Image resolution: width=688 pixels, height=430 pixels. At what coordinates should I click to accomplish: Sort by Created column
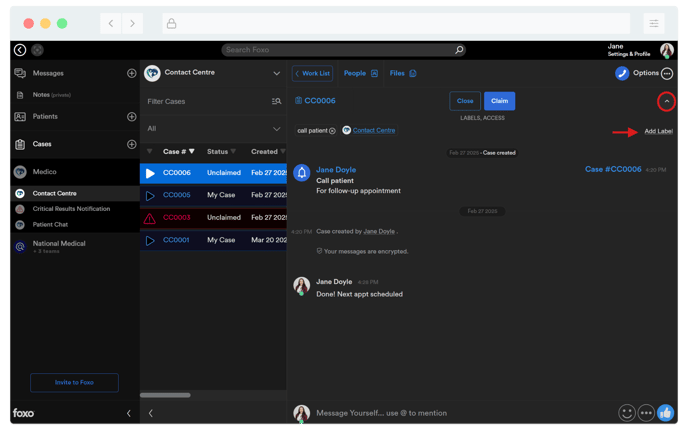click(268, 151)
